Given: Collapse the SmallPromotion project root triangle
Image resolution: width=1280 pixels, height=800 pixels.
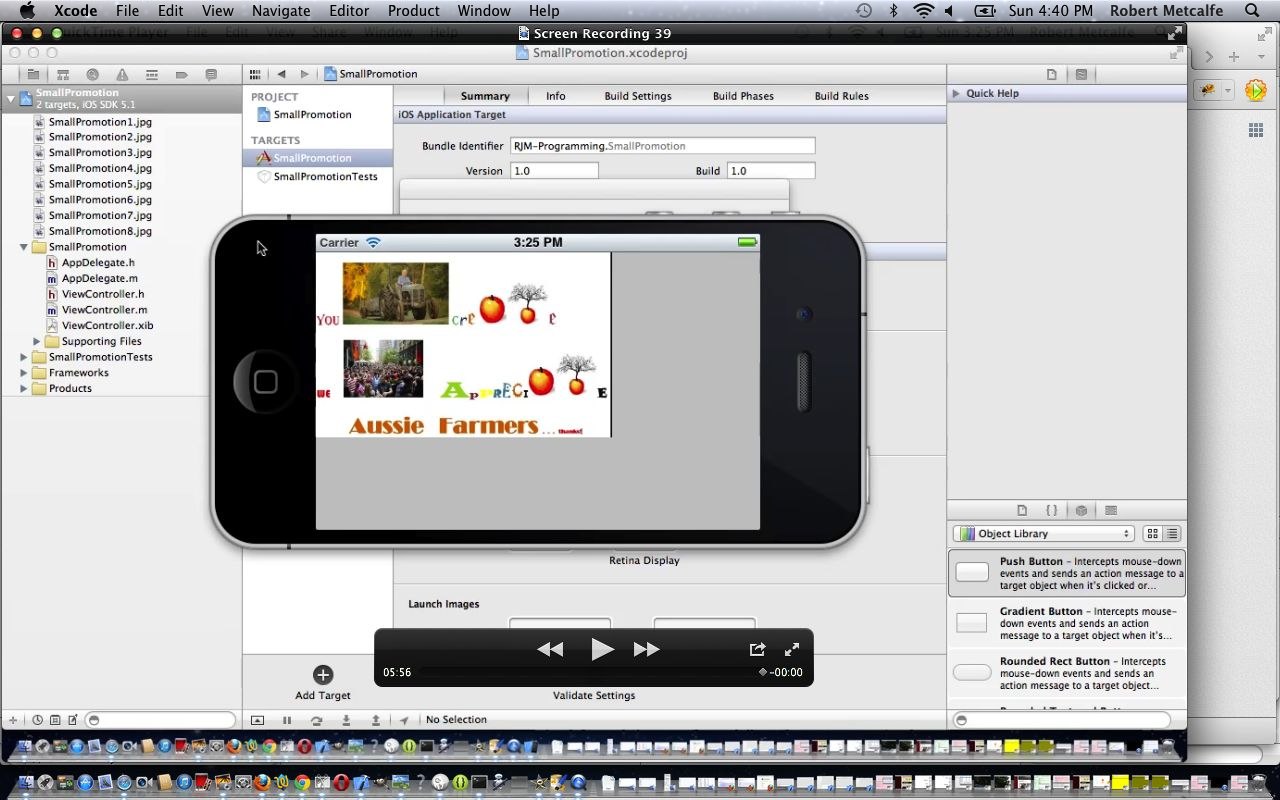Looking at the screenshot, I should pyautogui.click(x=11, y=98).
